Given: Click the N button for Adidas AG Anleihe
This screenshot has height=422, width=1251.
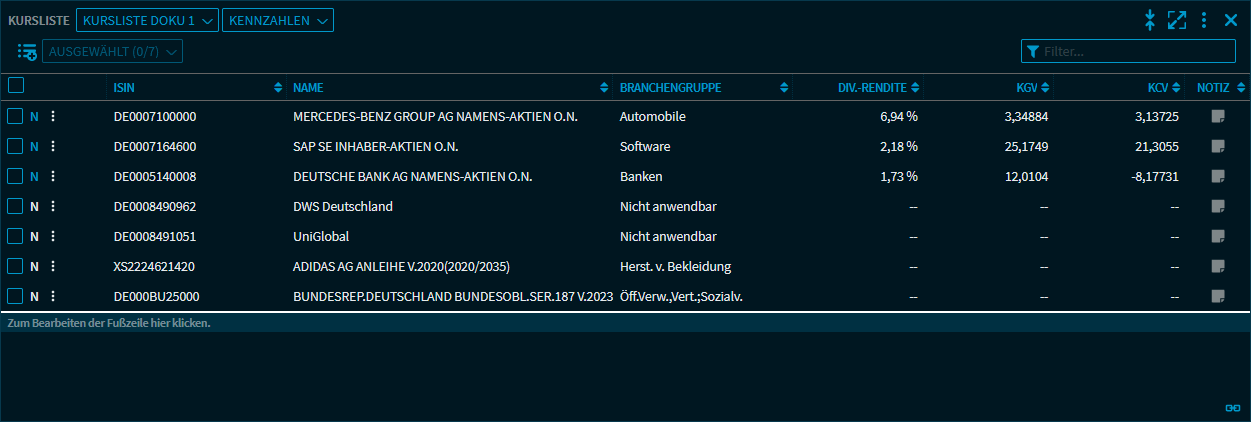Looking at the screenshot, I should click(x=34, y=267).
